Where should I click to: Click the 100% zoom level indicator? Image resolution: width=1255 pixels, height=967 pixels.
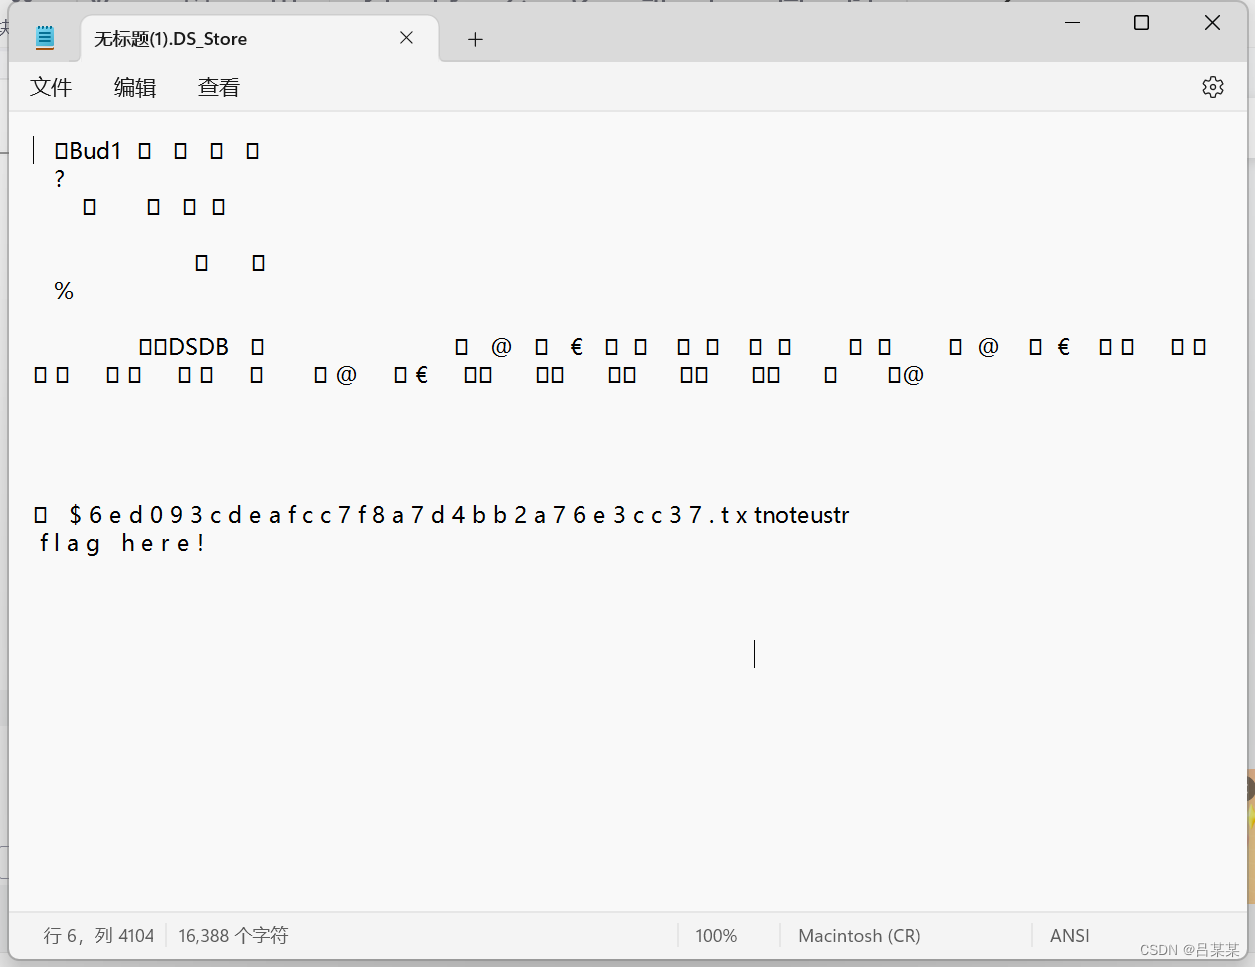[x=715, y=935]
